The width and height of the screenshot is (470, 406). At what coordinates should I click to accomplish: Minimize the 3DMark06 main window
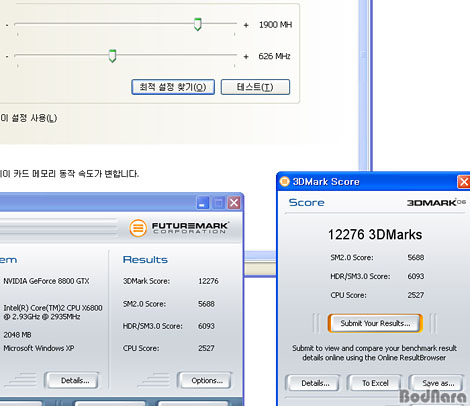[203, 203]
